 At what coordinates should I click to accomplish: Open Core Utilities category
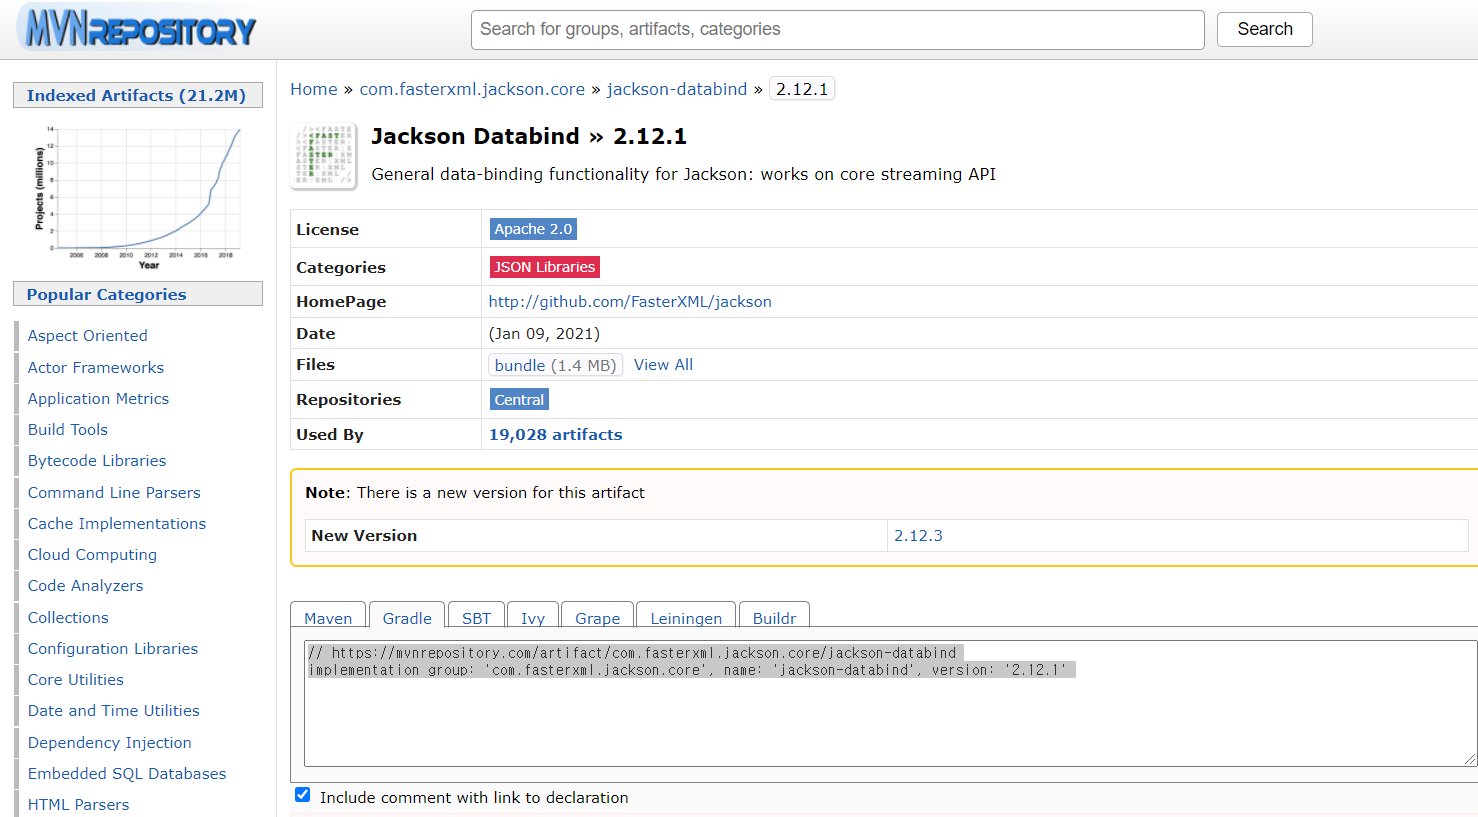point(76,679)
